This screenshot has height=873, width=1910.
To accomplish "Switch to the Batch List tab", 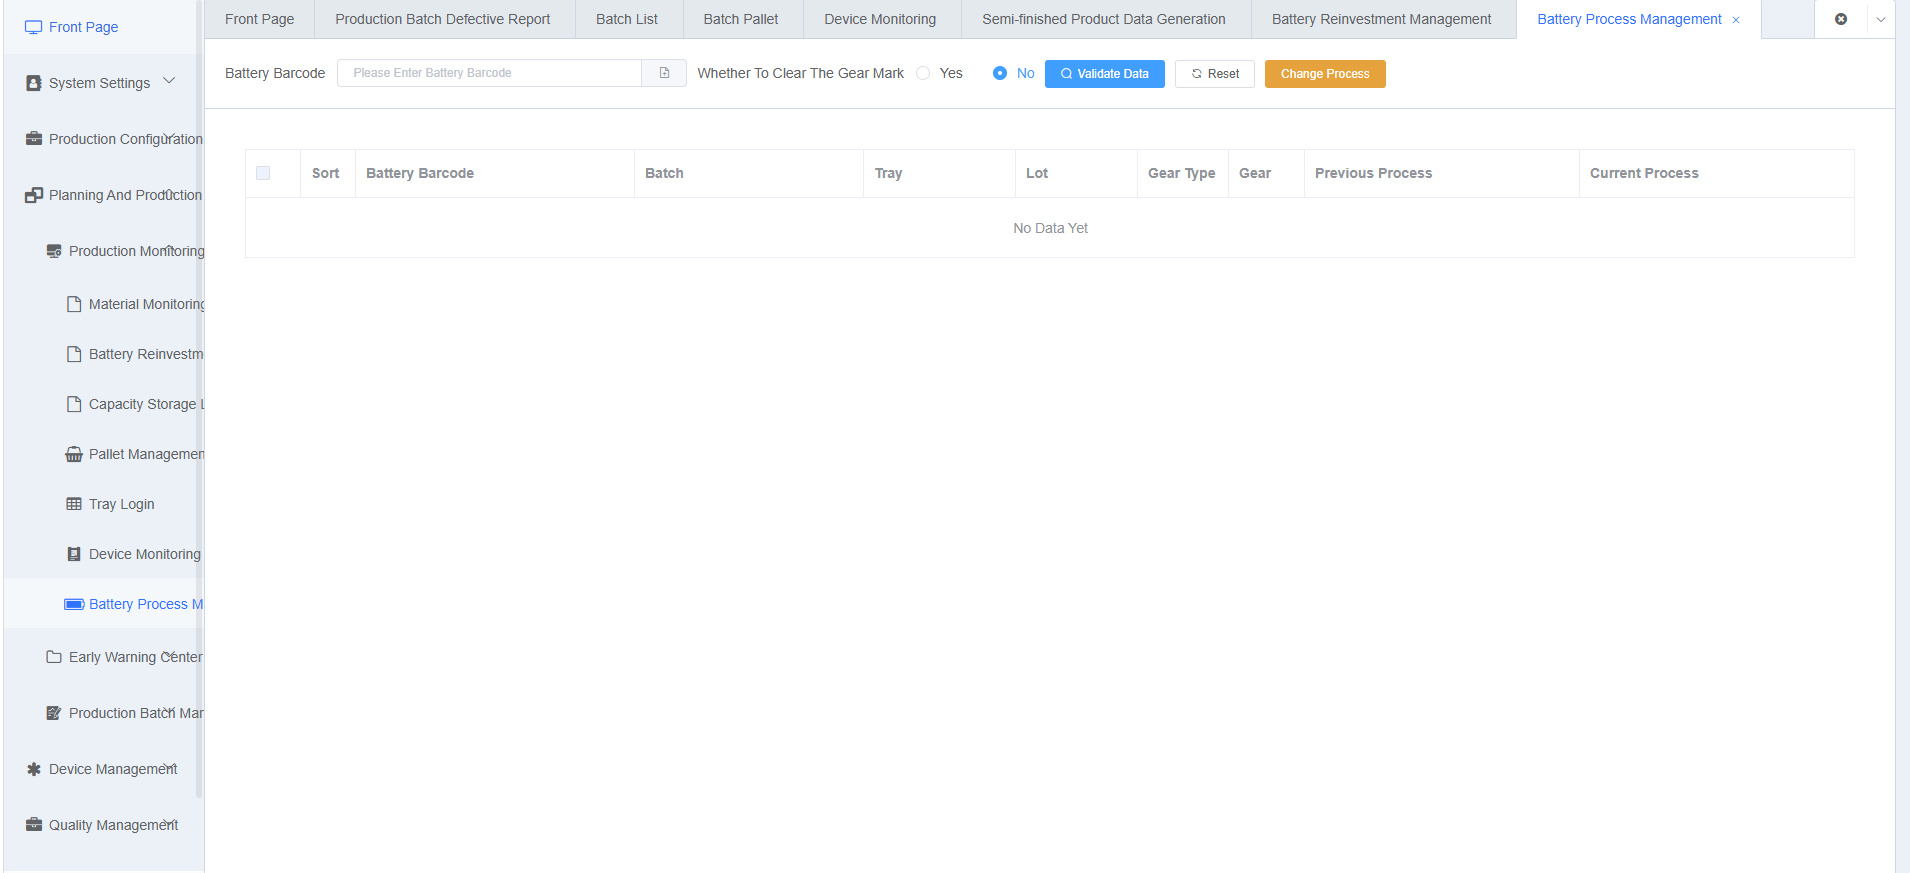I will tap(627, 19).
